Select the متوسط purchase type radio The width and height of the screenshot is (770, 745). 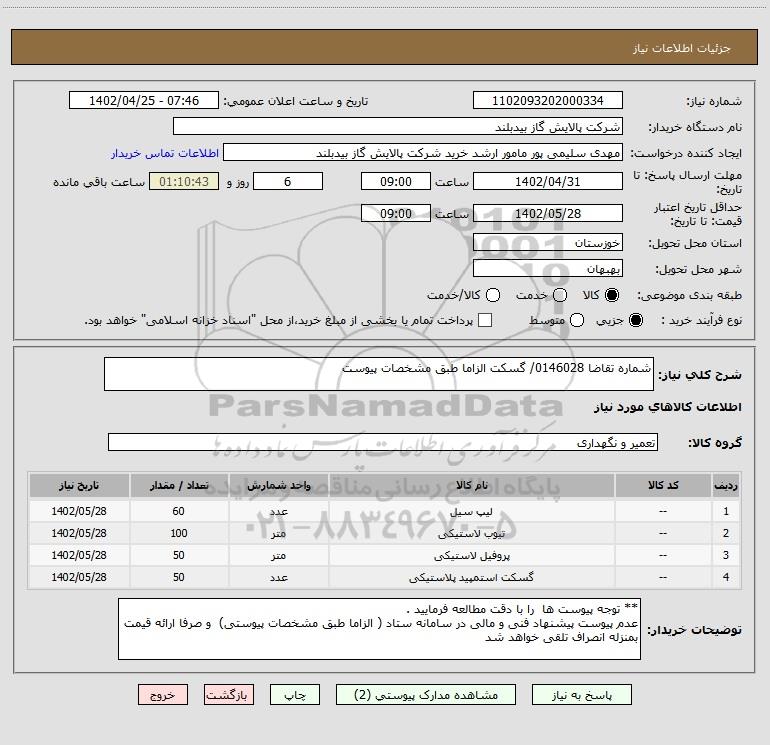point(577,320)
